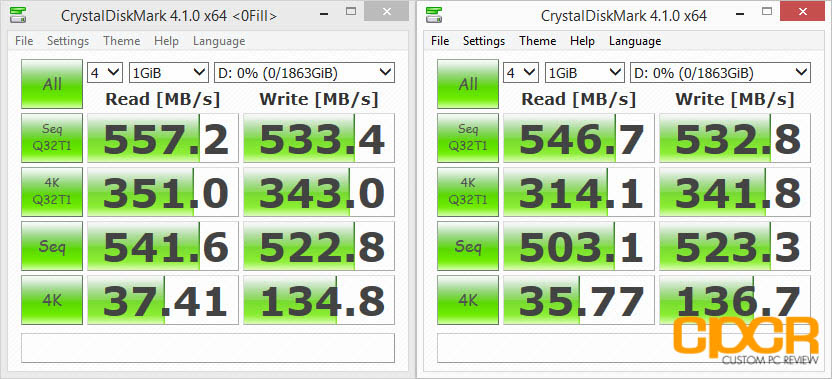832x379 pixels.
Task: Click the 546.7 read result in right window
Action: tap(579, 138)
